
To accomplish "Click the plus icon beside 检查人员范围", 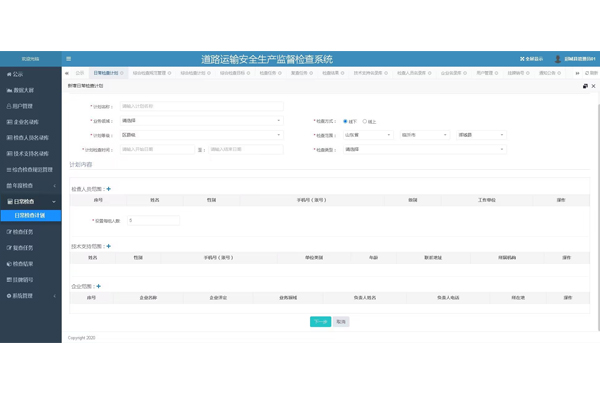I will point(109,189).
